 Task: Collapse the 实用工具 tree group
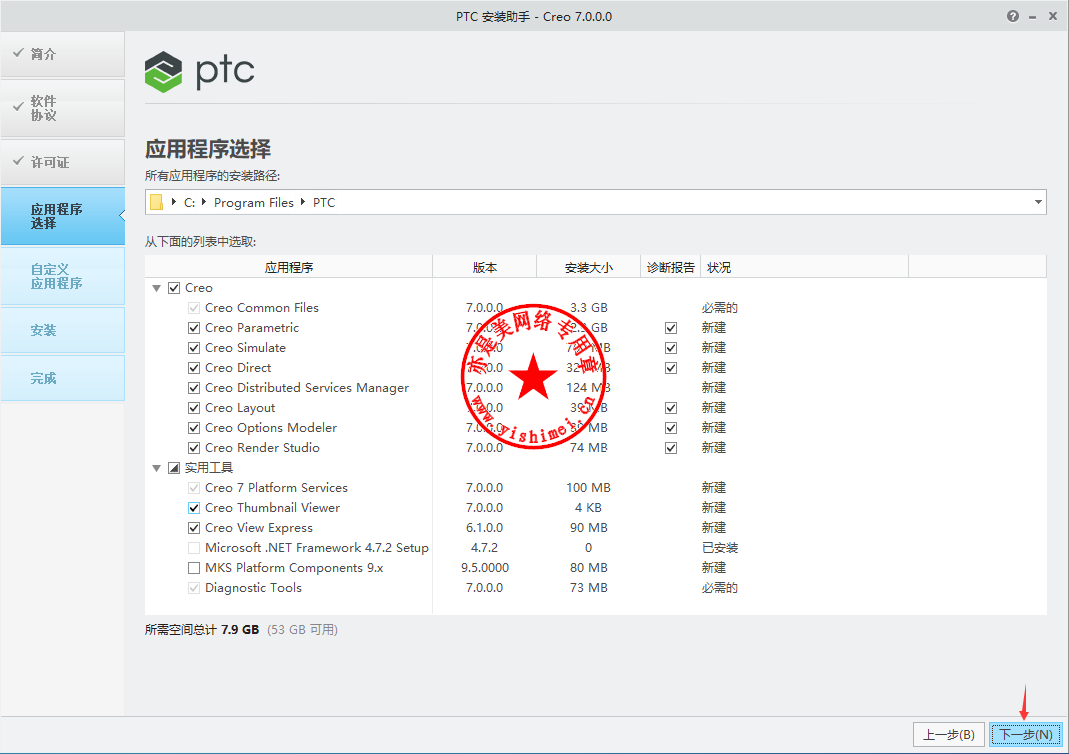coord(156,468)
